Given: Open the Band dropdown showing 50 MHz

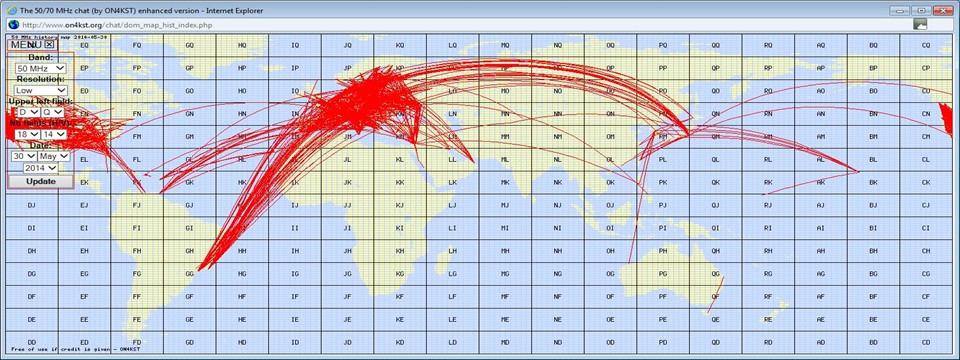Looking at the screenshot, I should 41,69.
